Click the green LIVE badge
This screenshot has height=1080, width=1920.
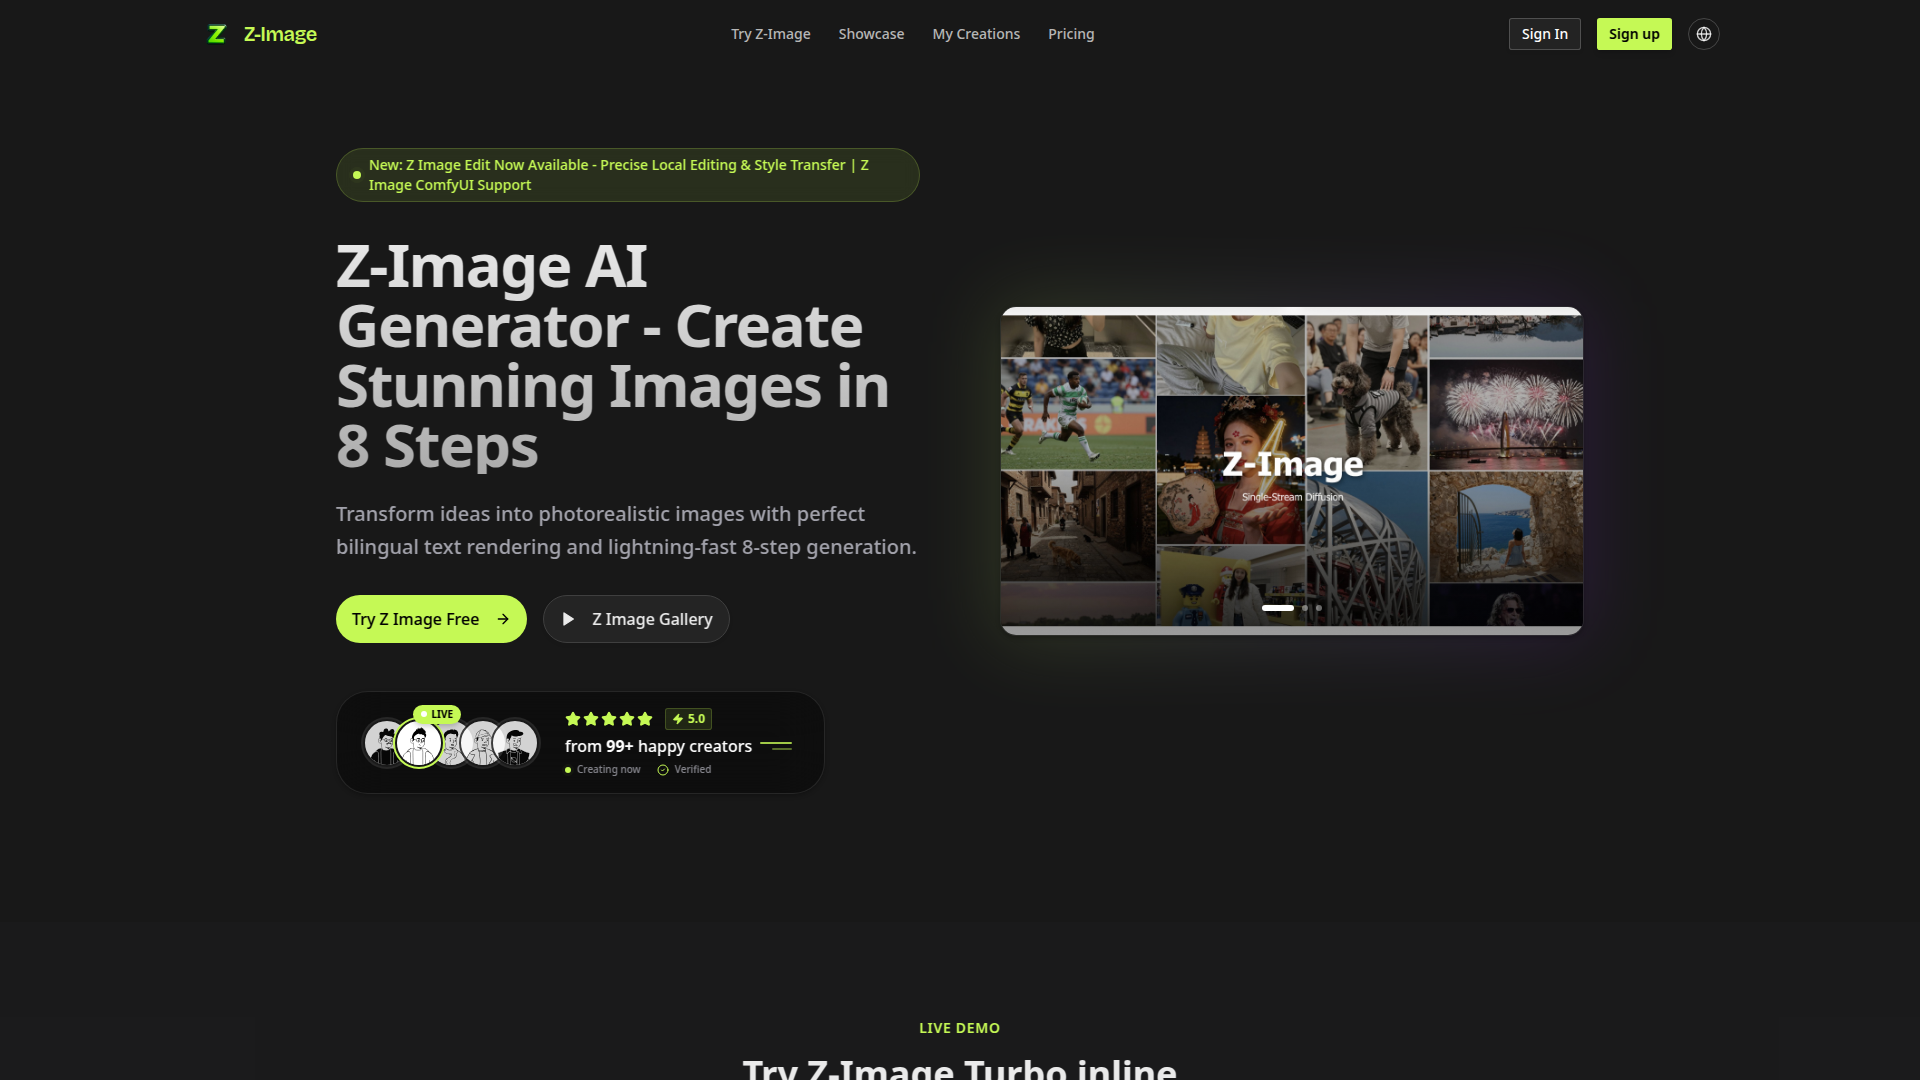click(437, 714)
